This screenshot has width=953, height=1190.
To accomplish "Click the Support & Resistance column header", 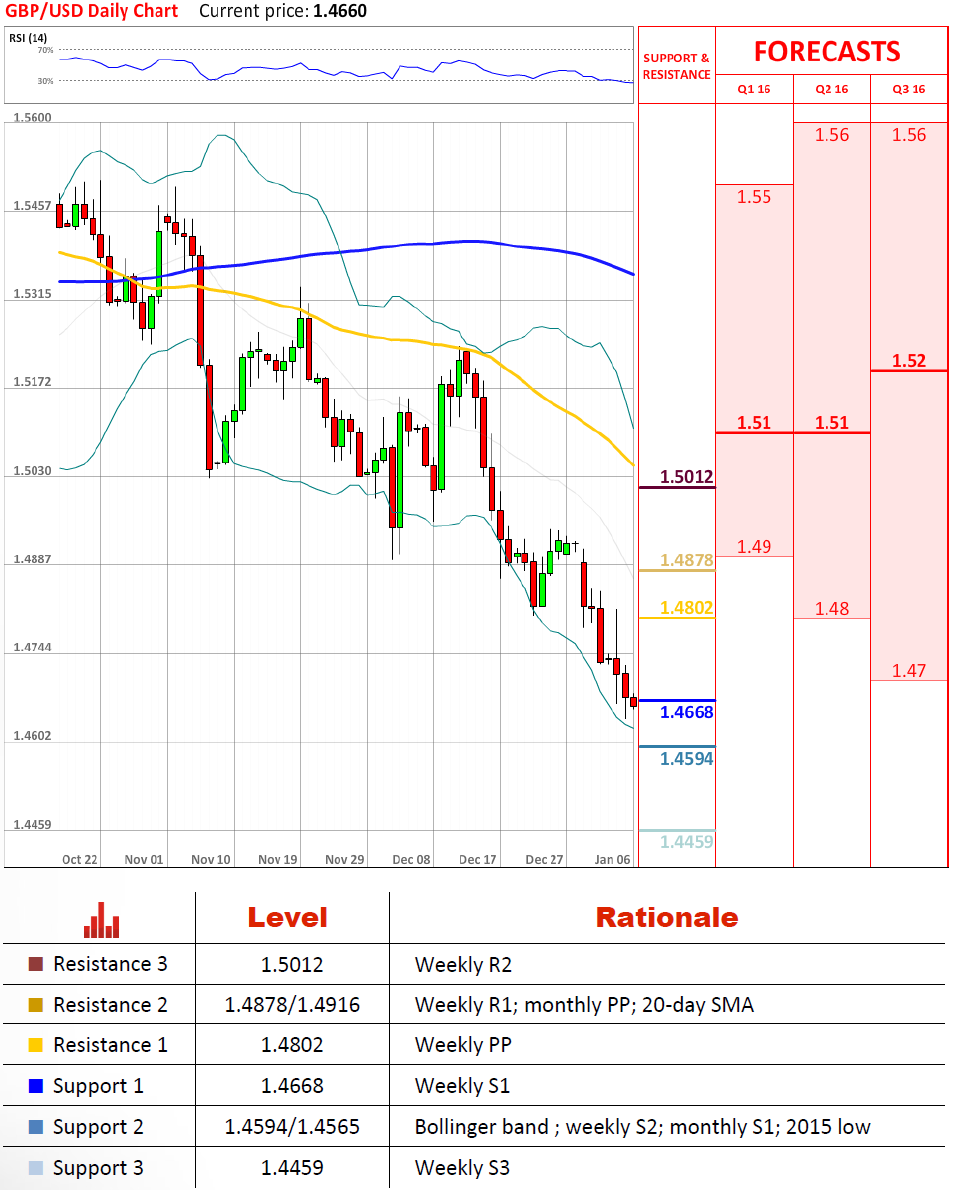I will pos(677,66).
